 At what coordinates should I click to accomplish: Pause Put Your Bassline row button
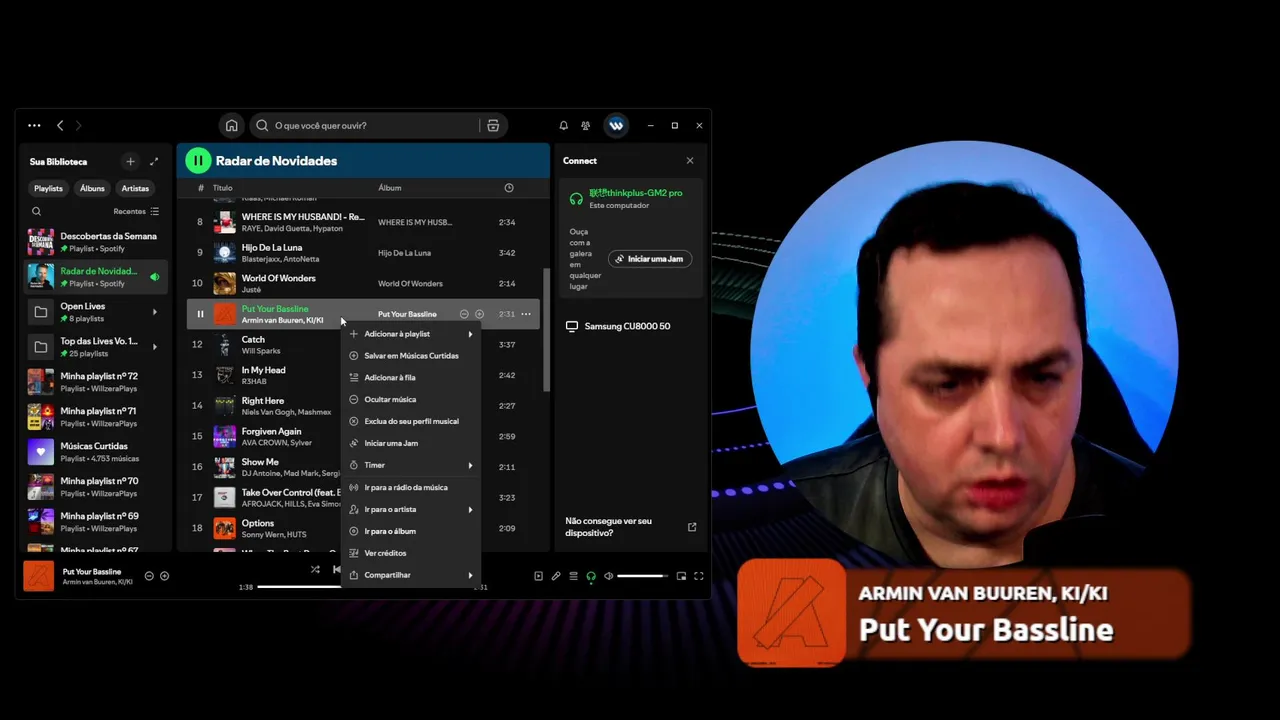tap(199, 314)
